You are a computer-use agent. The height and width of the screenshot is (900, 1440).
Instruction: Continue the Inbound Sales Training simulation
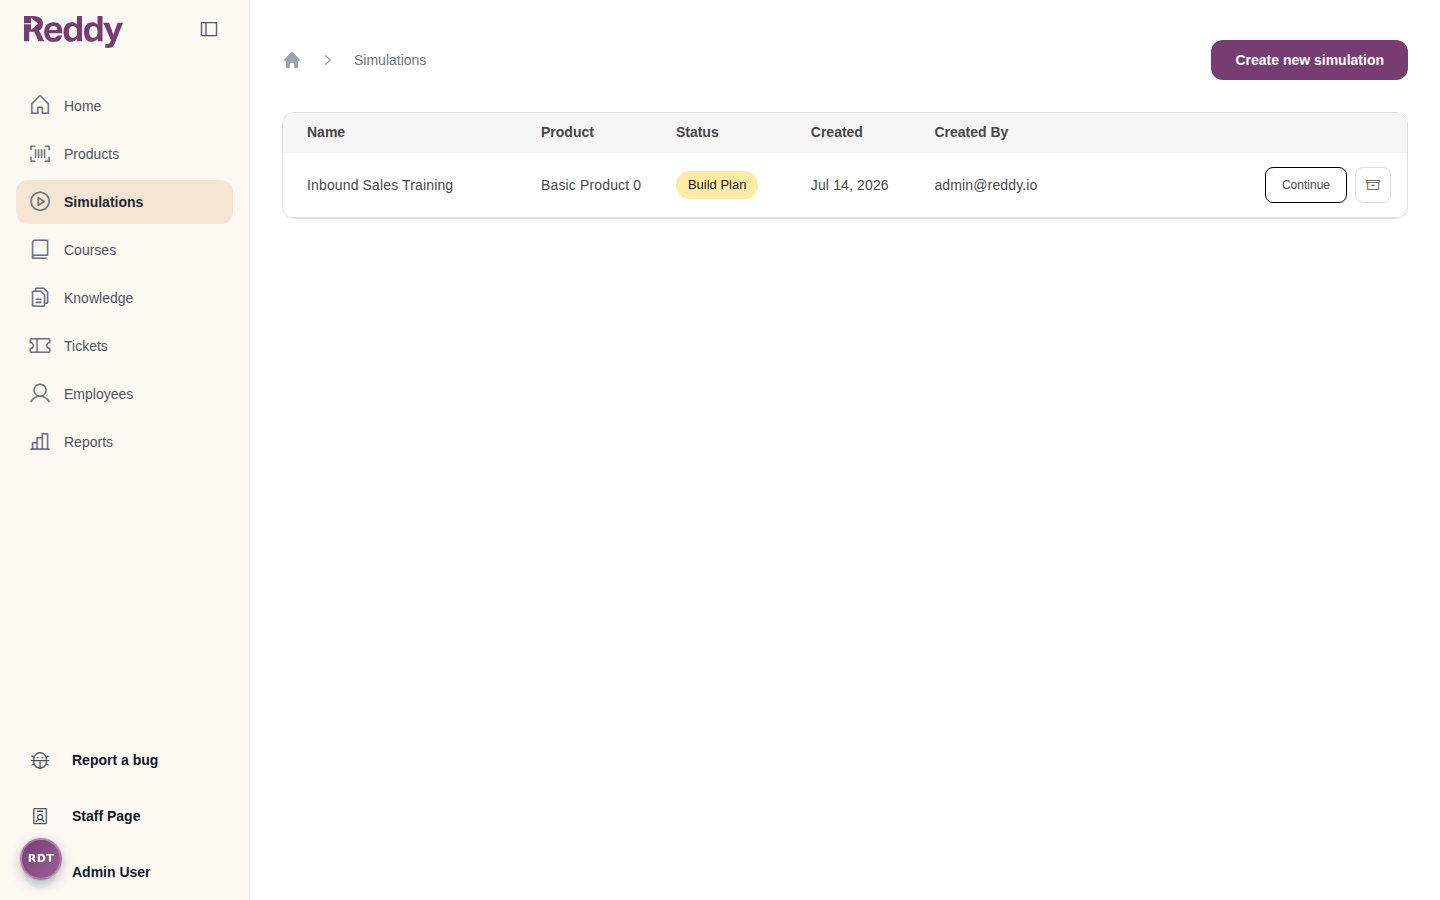click(x=1306, y=185)
